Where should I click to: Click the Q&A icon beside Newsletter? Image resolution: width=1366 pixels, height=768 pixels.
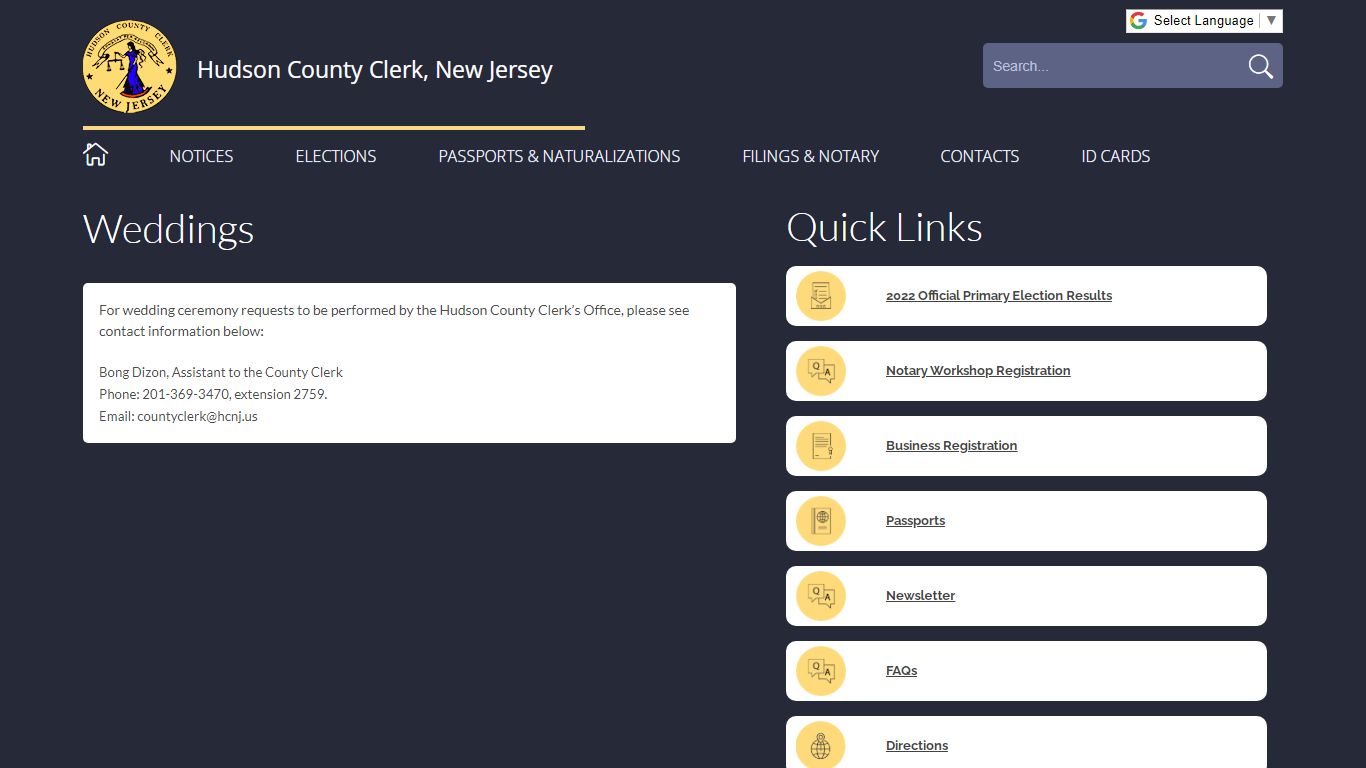tap(821, 596)
